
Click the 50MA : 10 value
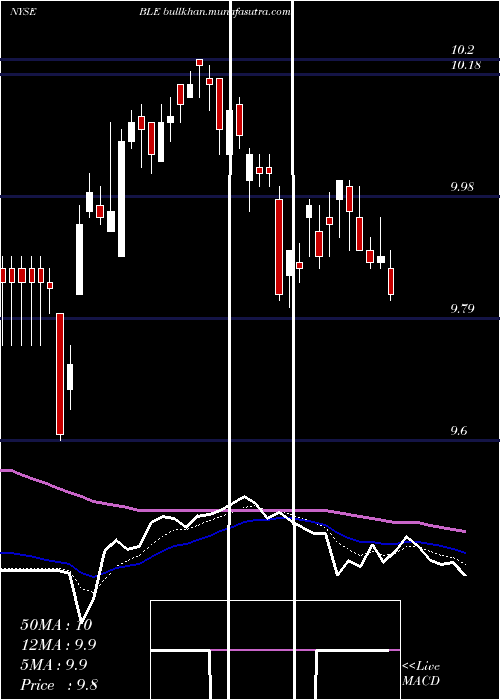[x=56, y=625]
